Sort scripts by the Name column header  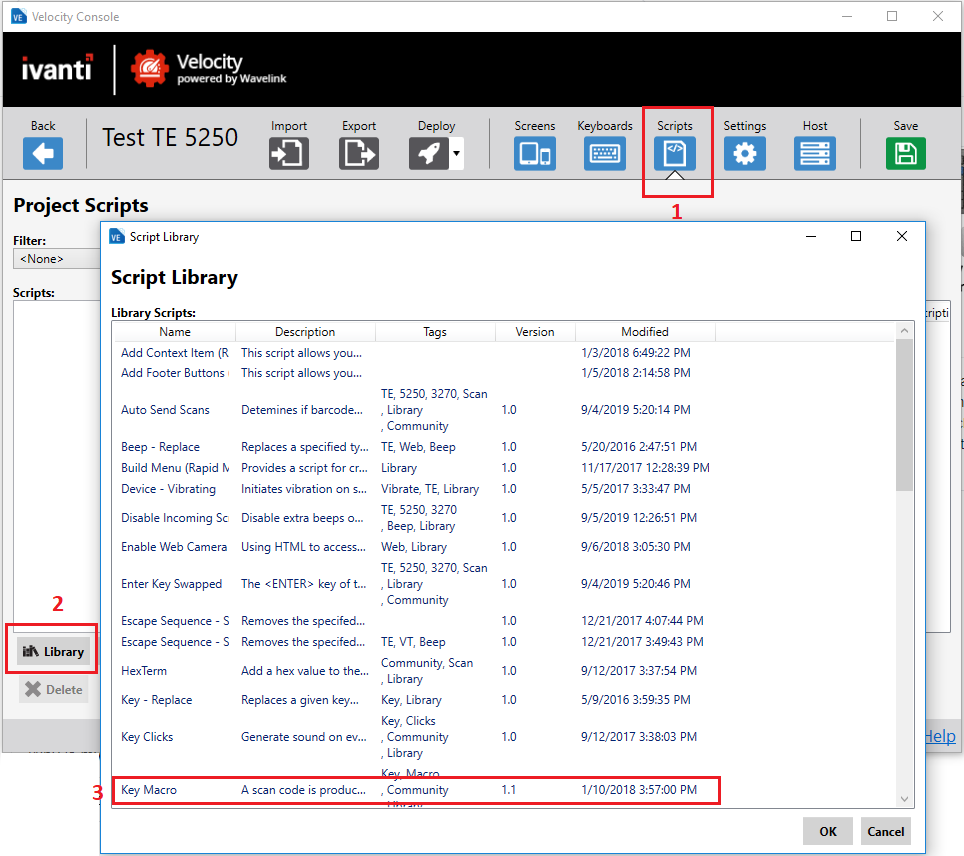coord(174,331)
